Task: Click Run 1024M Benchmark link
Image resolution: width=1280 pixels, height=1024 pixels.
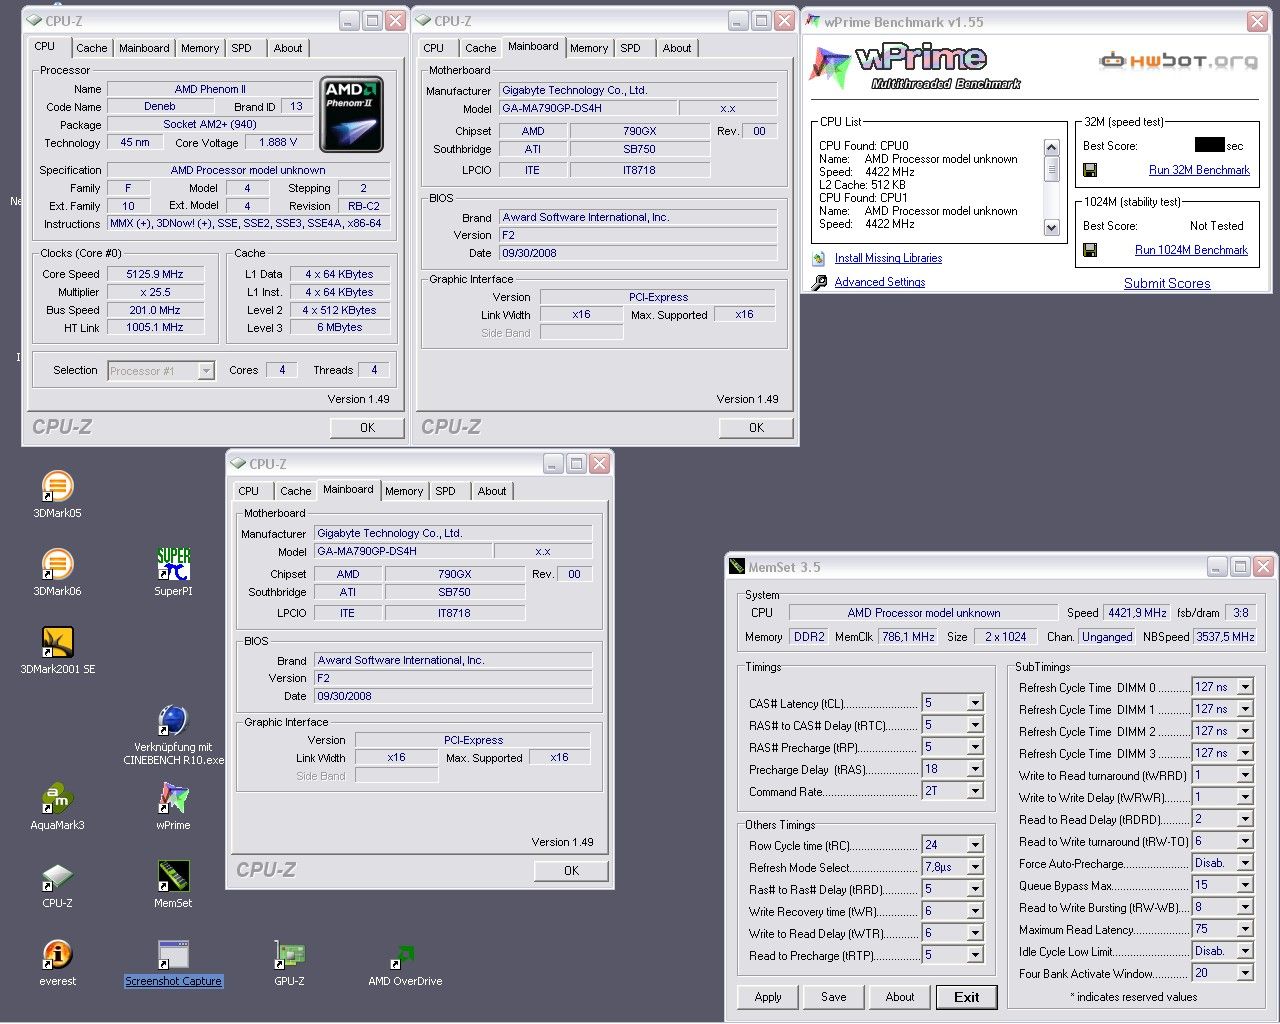Action: coord(1191,250)
